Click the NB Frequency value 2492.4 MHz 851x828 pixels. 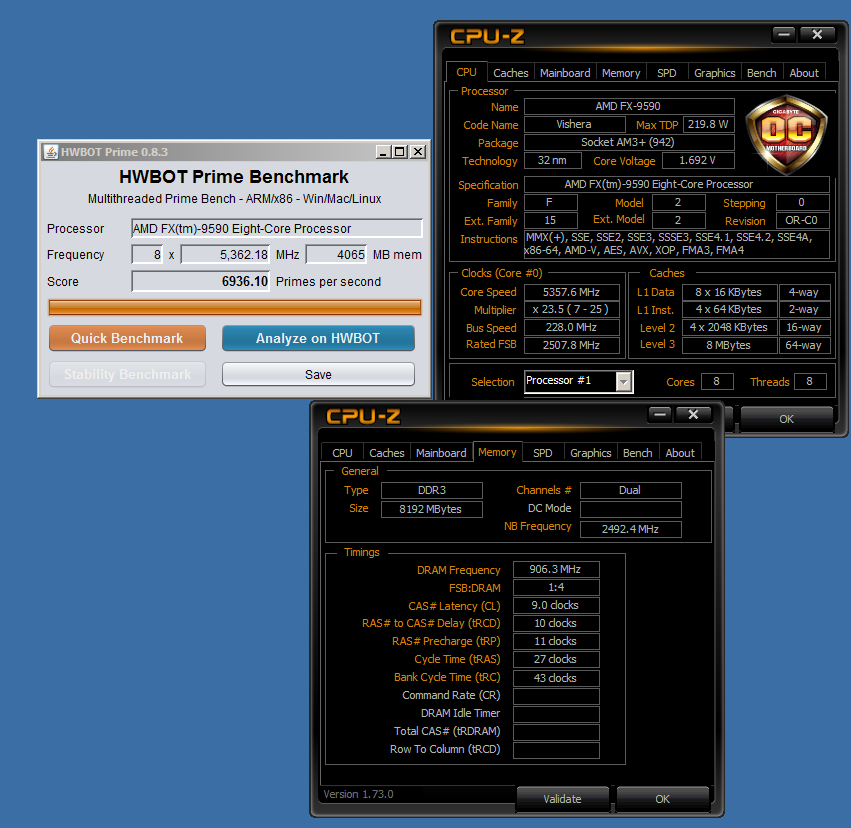click(630, 529)
